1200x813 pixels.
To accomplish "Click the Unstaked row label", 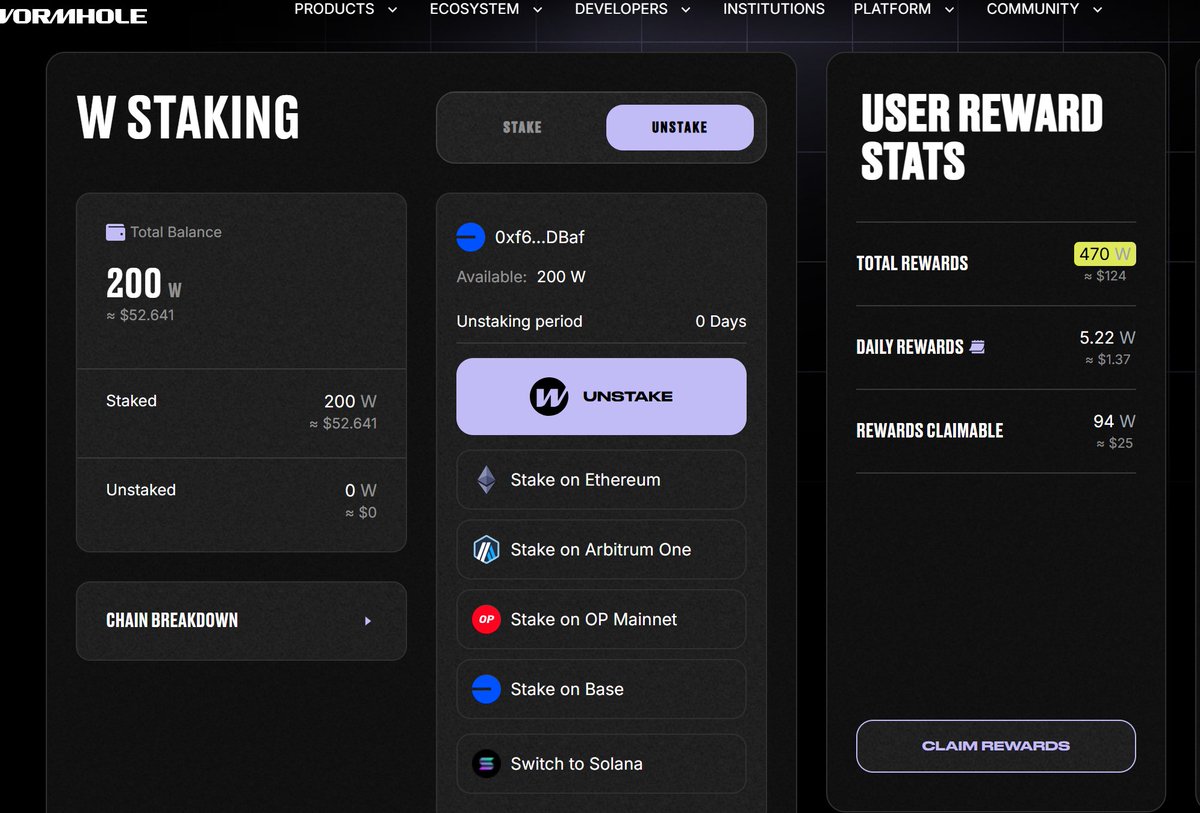I will pos(141,490).
